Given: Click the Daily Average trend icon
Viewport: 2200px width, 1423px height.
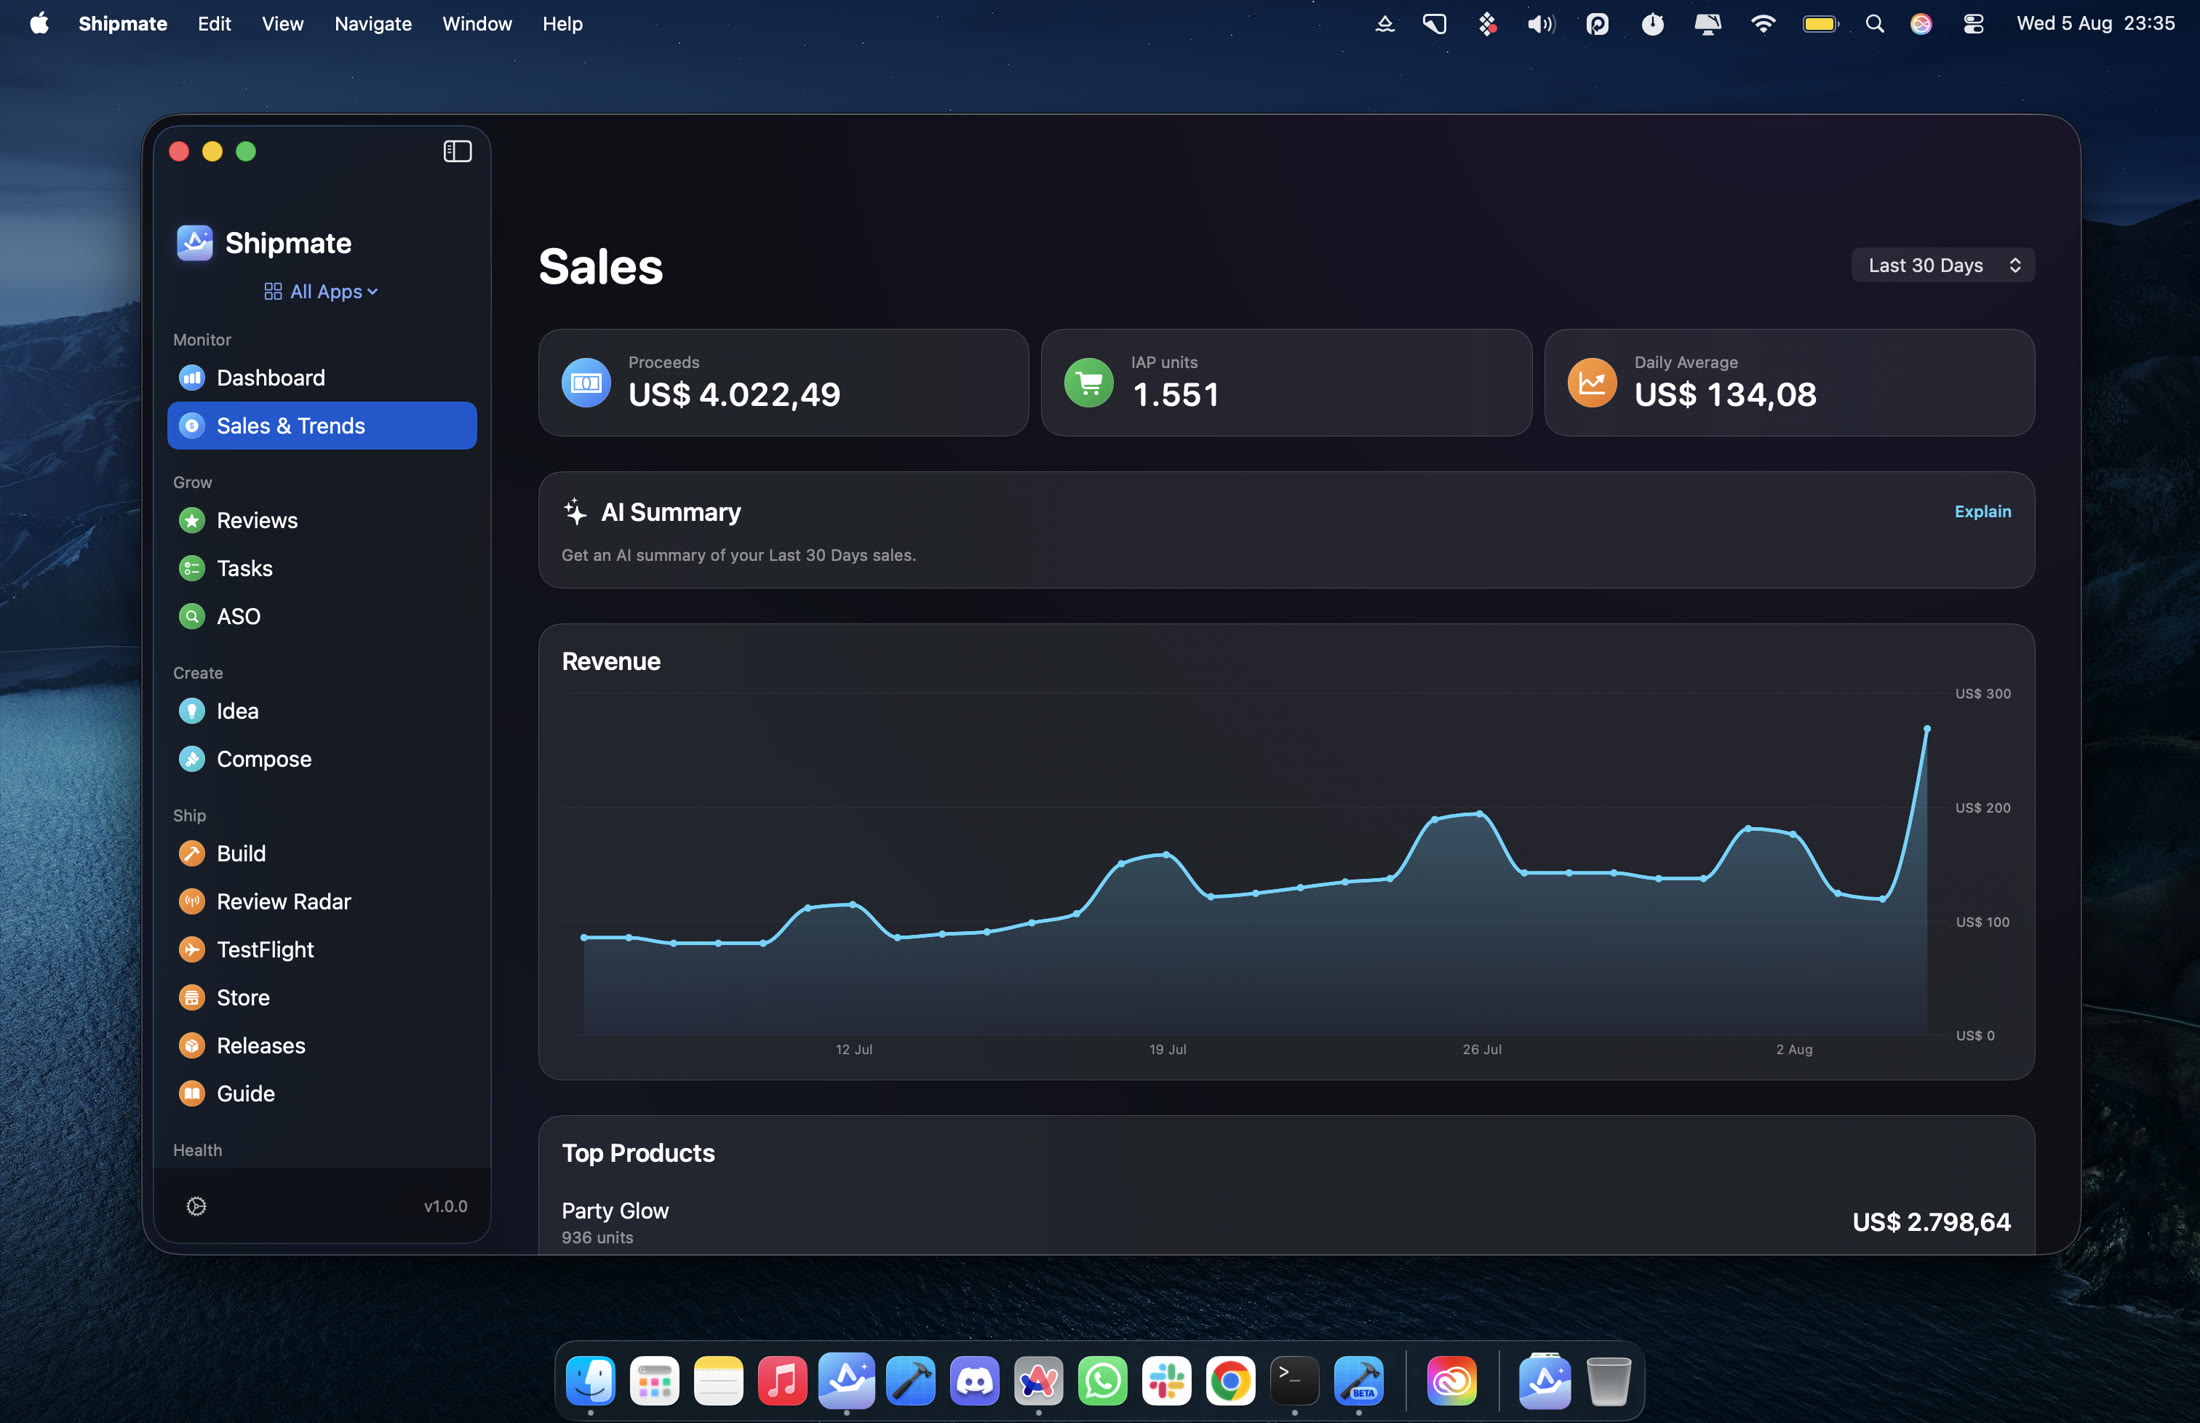Looking at the screenshot, I should 1592,383.
